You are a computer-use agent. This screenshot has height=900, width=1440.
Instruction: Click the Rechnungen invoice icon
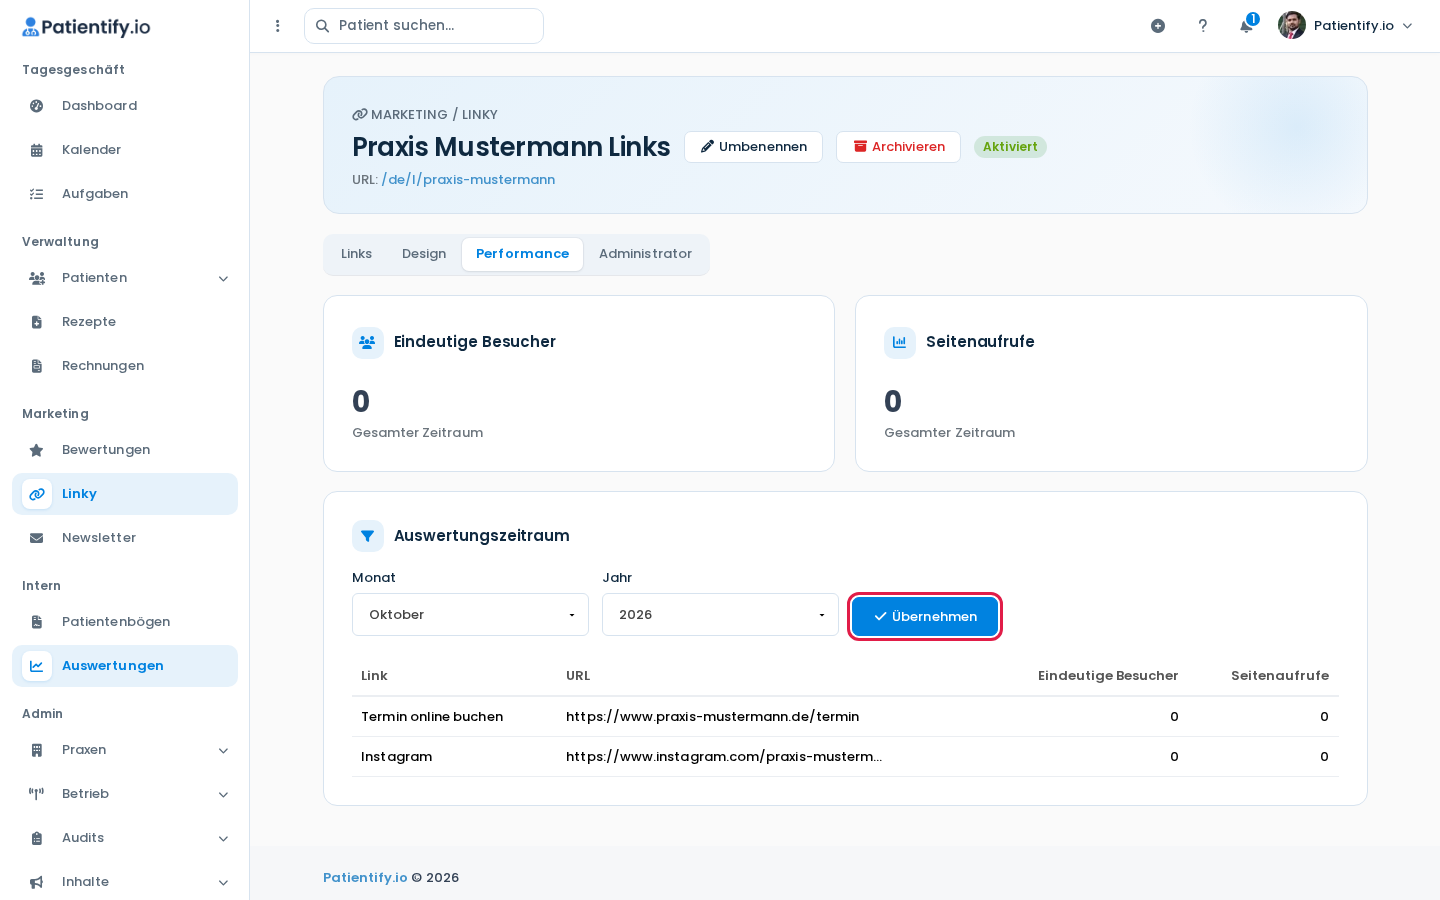(x=37, y=366)
